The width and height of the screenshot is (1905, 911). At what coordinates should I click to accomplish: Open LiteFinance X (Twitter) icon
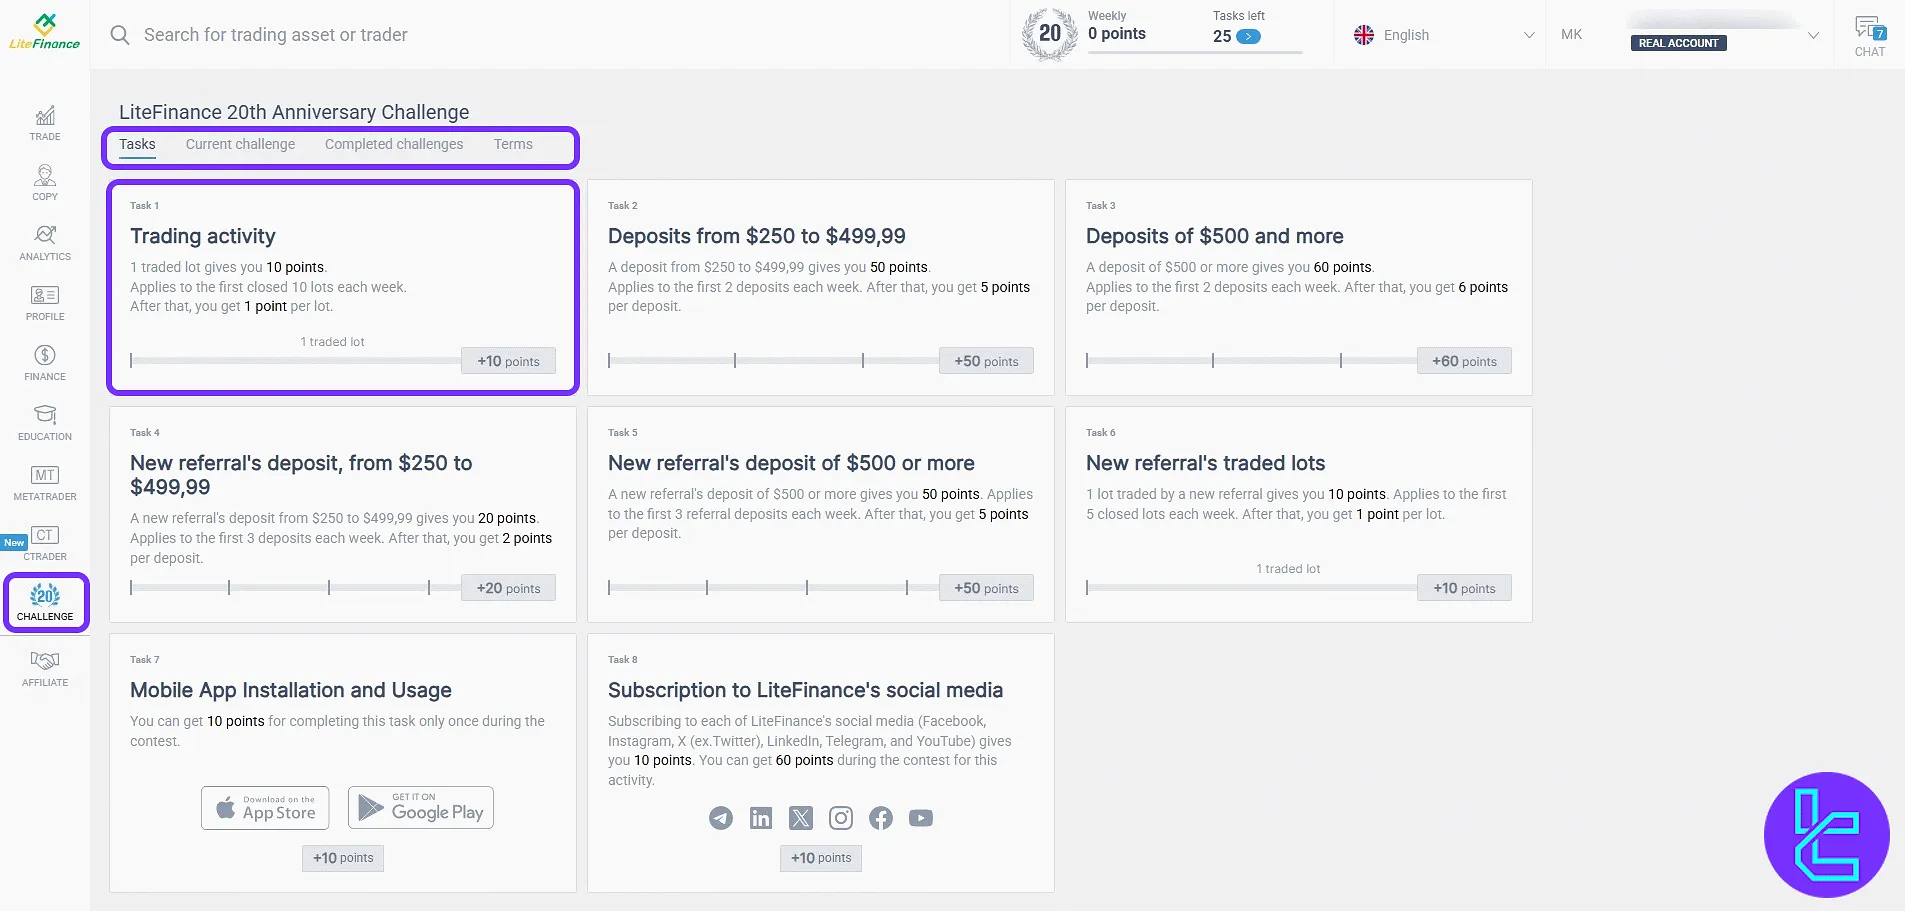point(801,818)
